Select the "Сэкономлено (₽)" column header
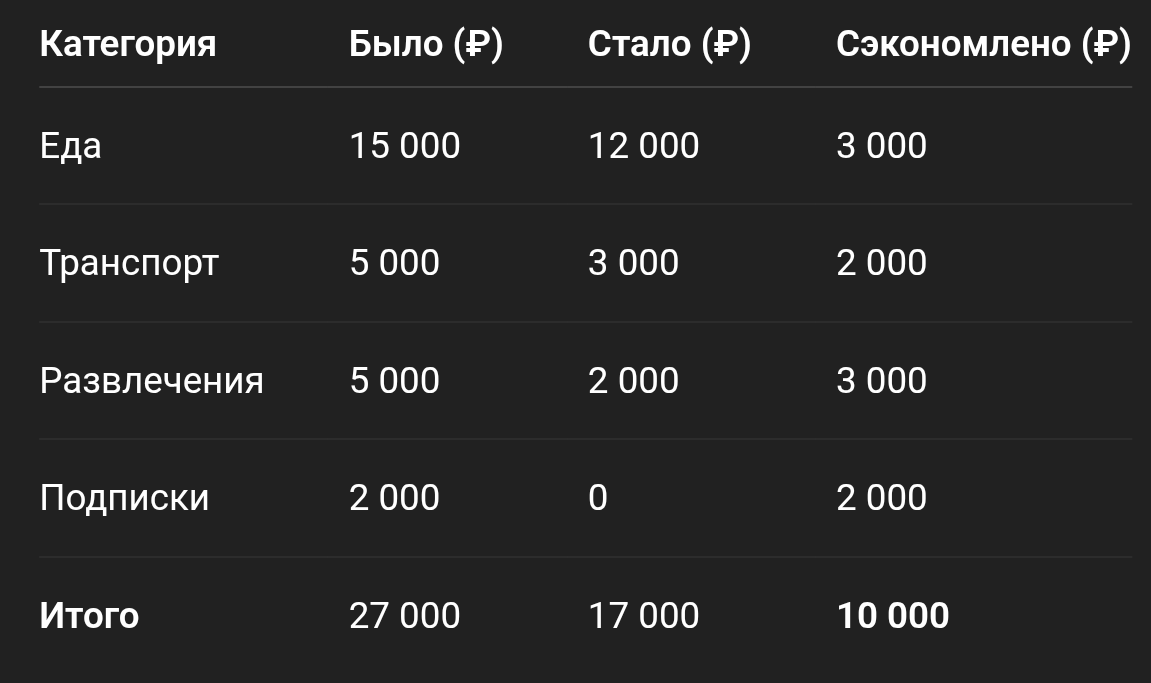1151x683 pixels. click(983, 44)
